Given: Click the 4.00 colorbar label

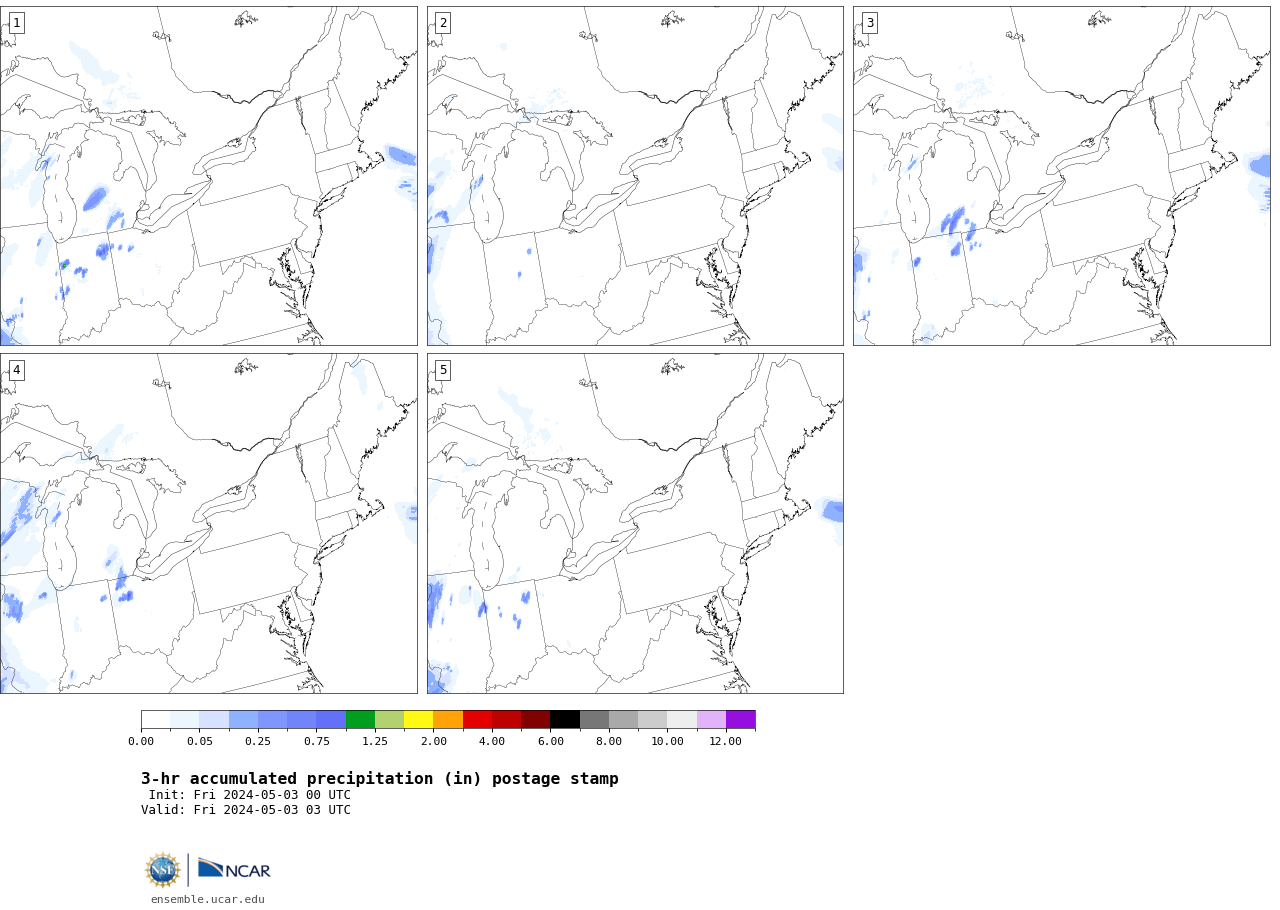Looking at the screenshot, I should click(492, 741).
